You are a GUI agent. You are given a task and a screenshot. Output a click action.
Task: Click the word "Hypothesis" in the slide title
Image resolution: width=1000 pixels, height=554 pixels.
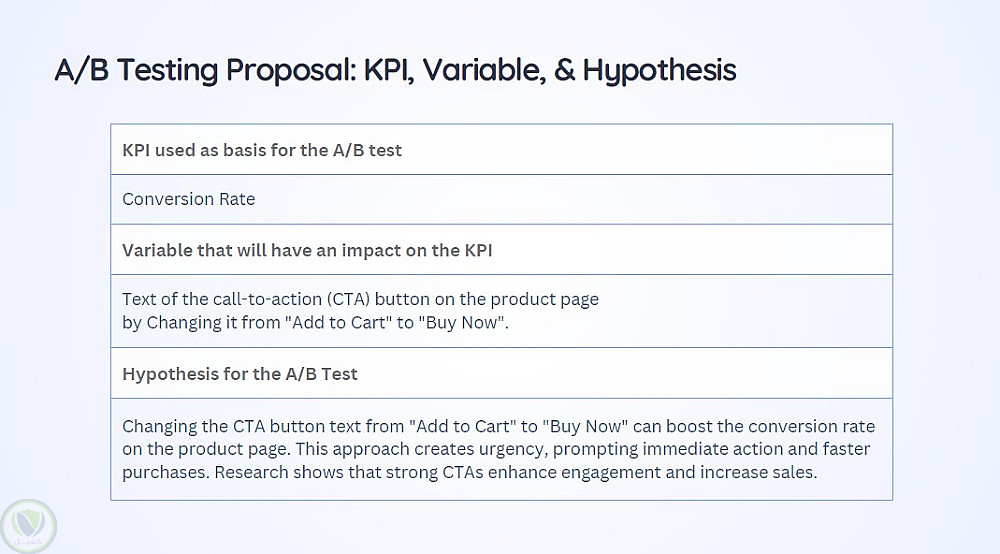pos(659,70)
